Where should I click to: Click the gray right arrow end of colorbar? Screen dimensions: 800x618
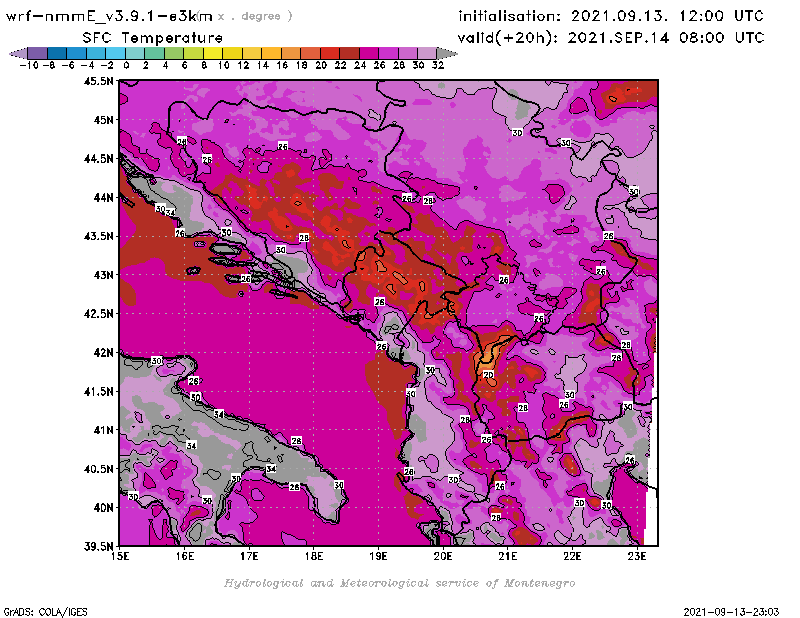pos(439,52)
